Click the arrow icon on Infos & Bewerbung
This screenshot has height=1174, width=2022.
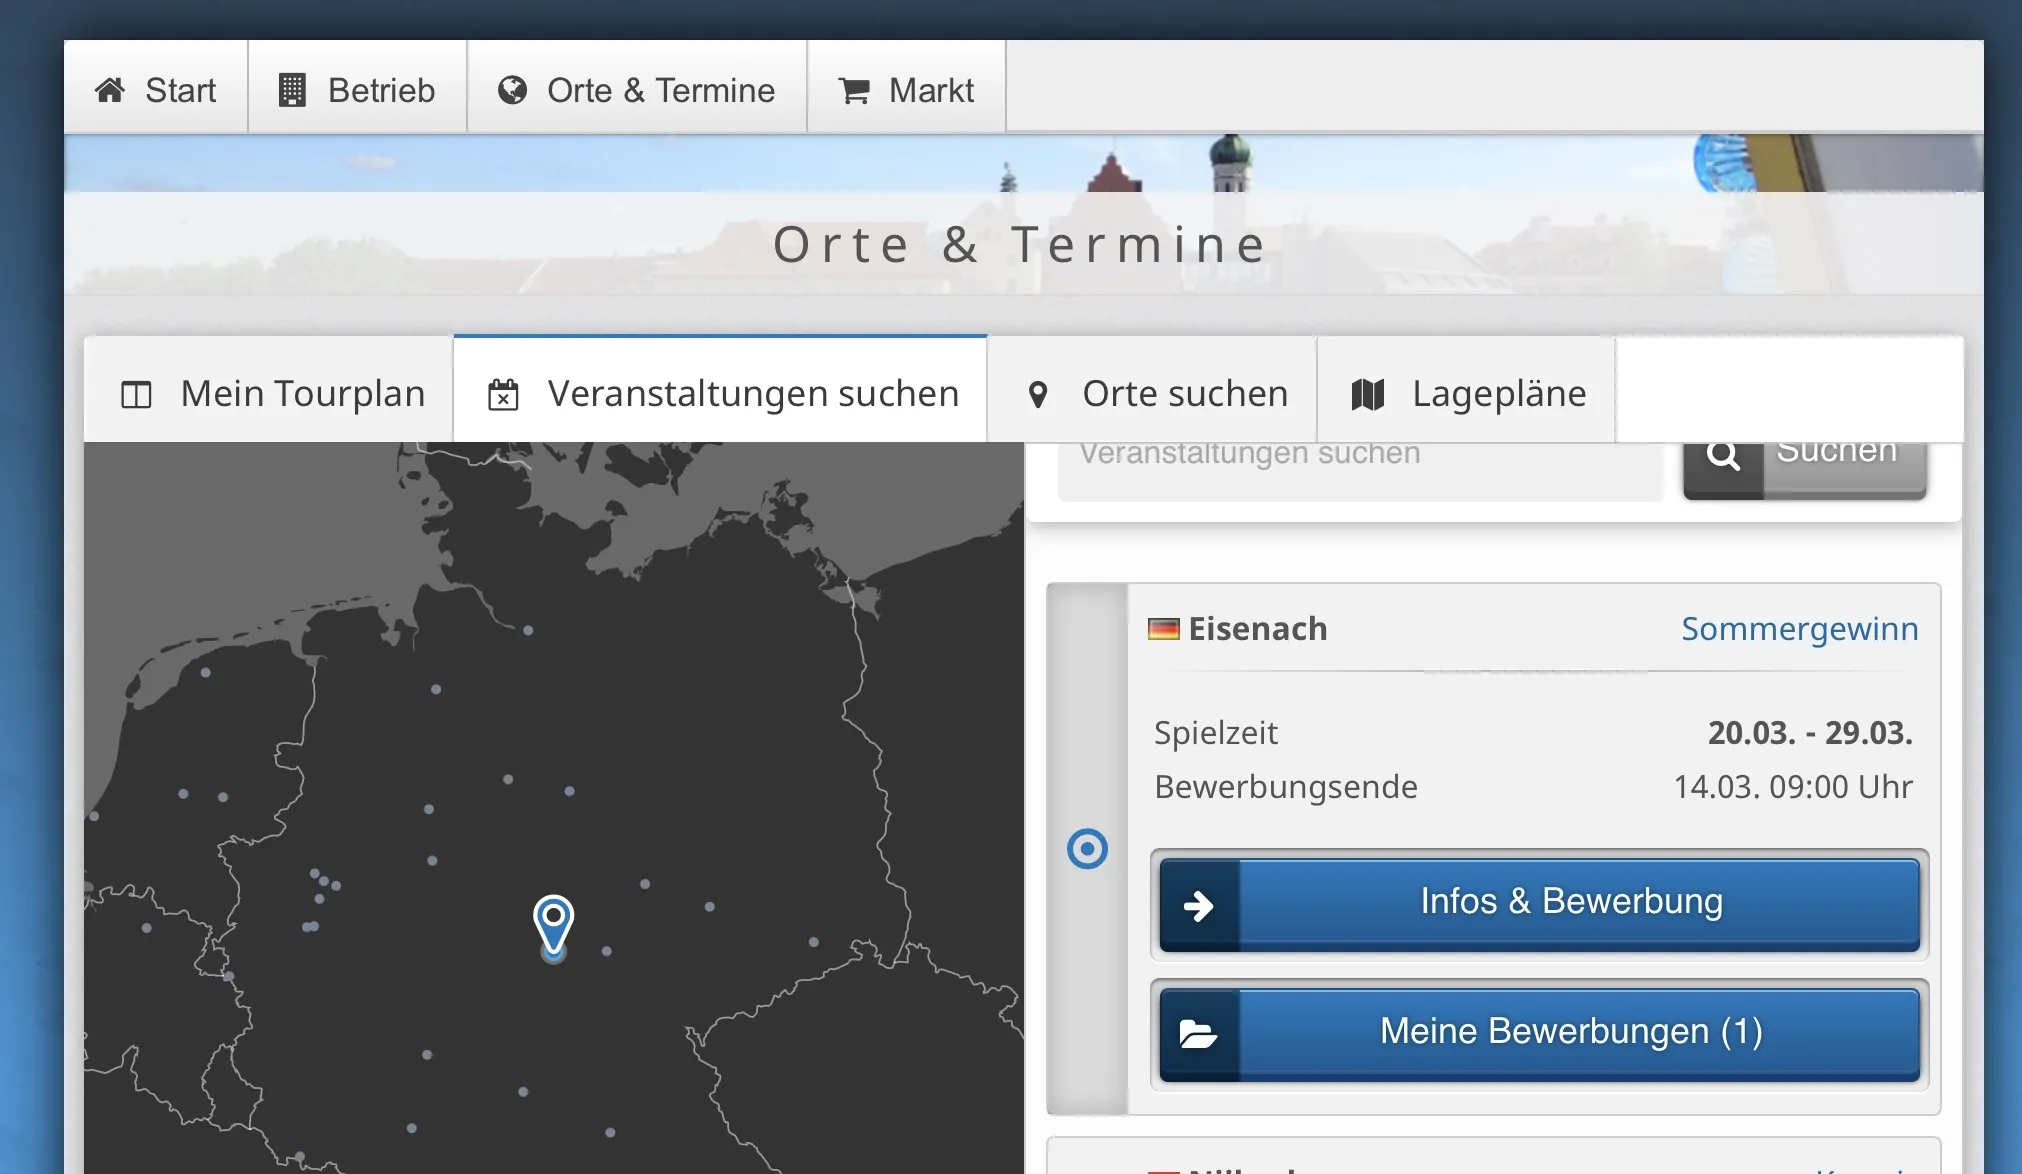coord(1198,906)
